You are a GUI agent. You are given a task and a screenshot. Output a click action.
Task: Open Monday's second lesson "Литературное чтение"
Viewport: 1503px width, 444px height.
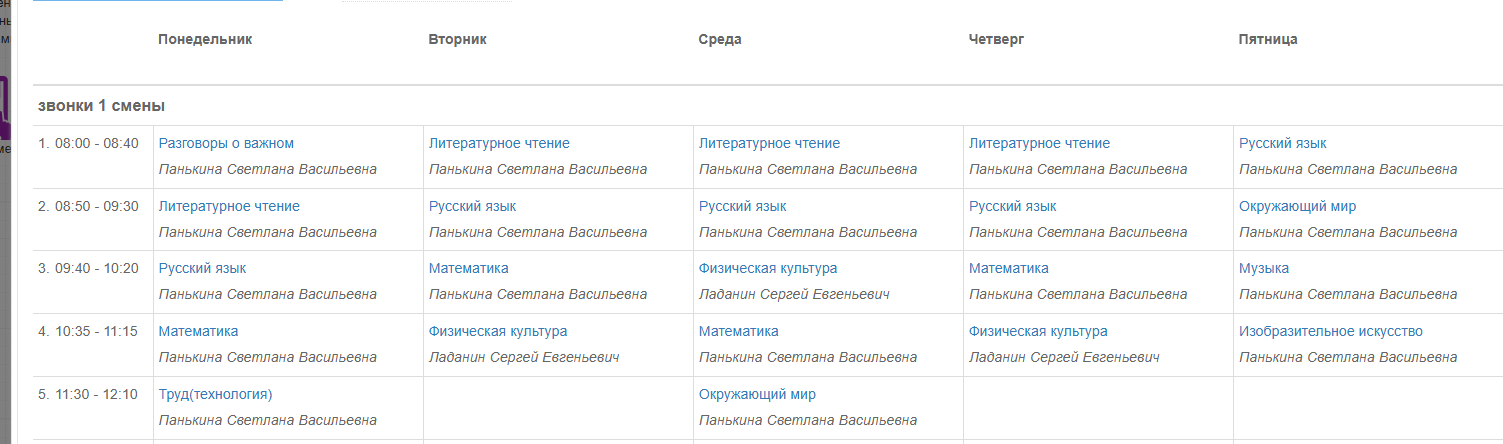[229, 206]
